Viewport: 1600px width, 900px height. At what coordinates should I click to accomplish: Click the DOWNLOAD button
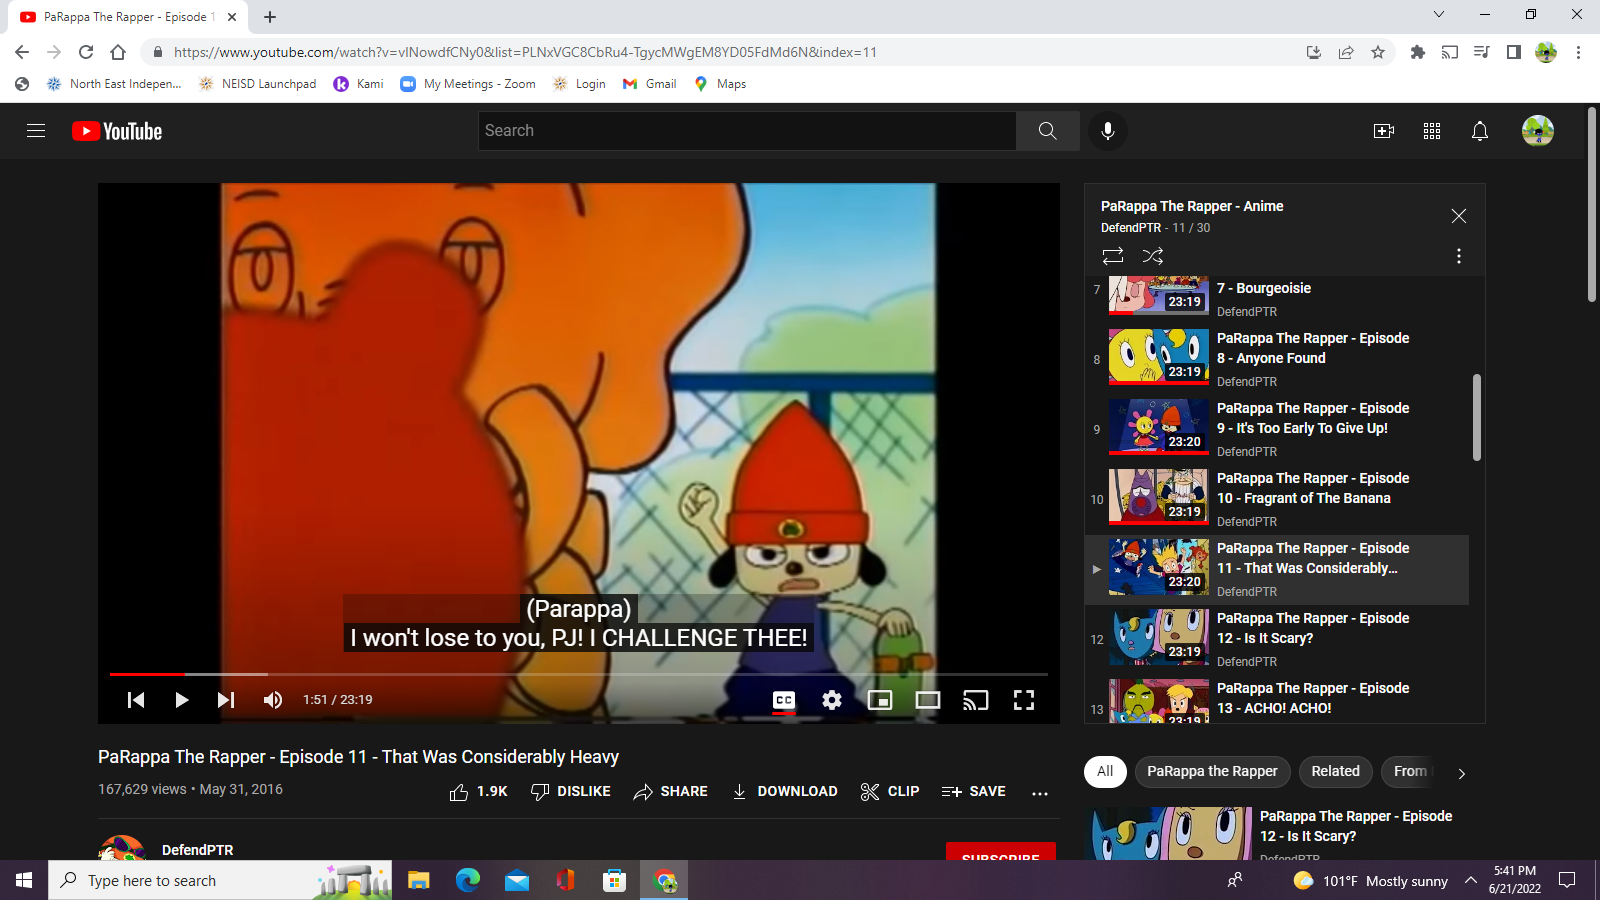[x=785, y=792]
